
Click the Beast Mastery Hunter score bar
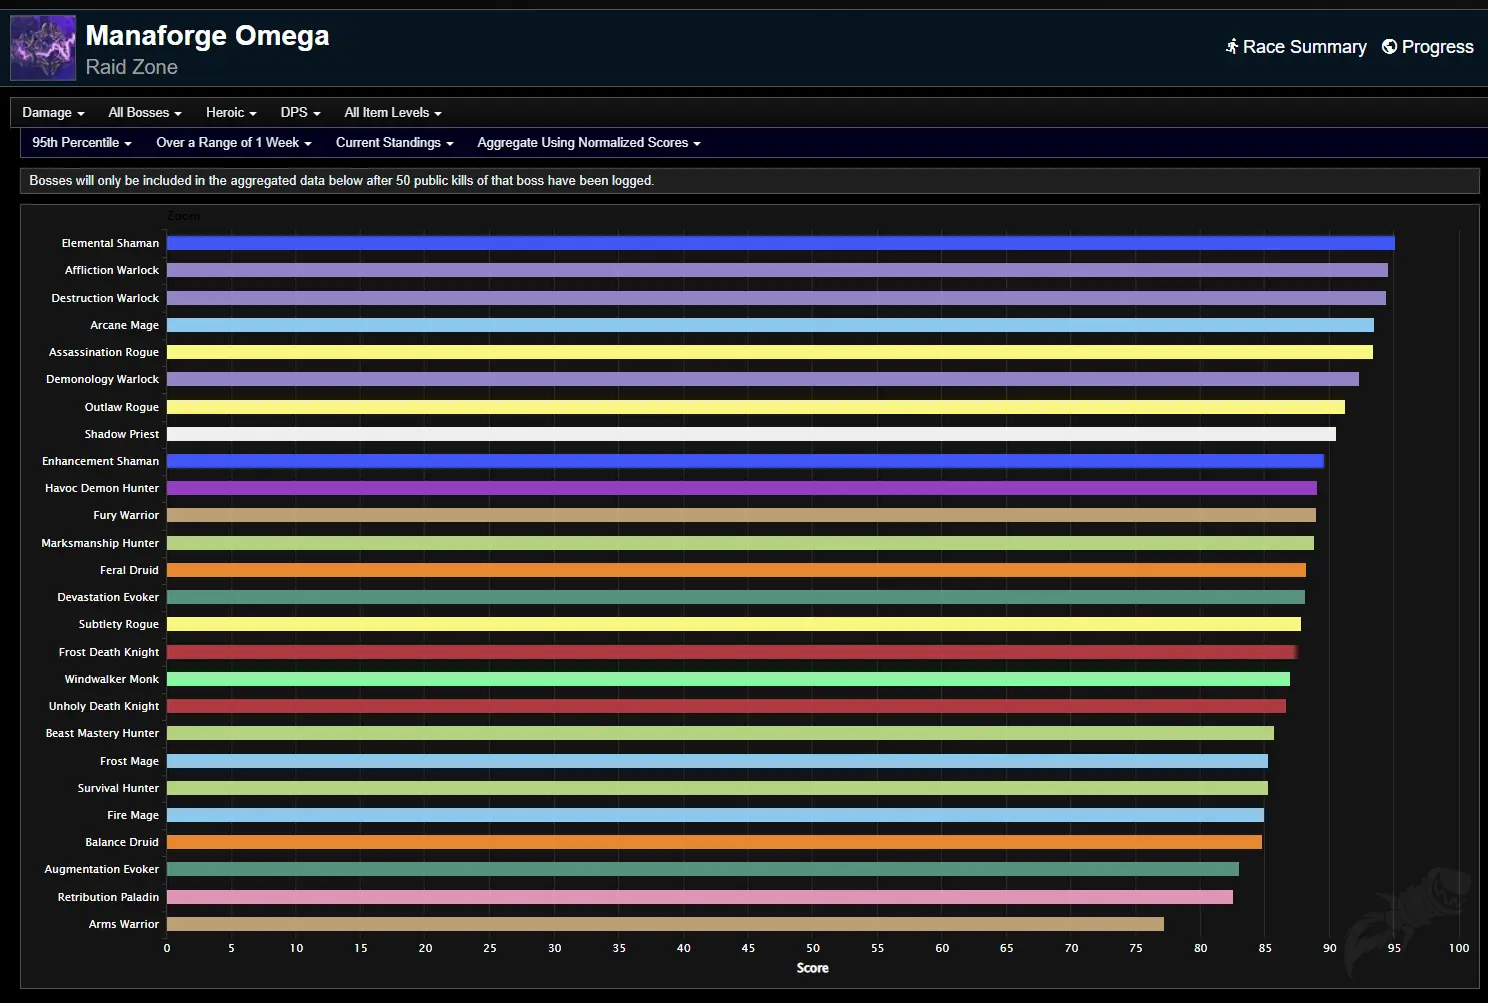720,733
